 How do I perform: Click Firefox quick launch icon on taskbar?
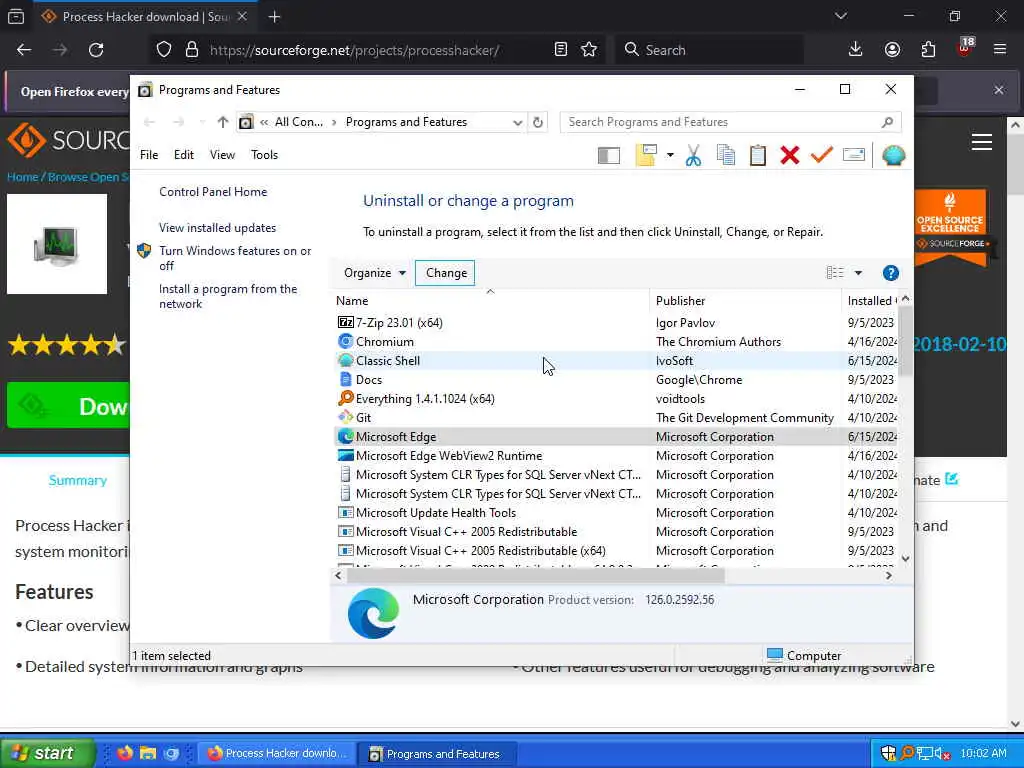(125, 753)
